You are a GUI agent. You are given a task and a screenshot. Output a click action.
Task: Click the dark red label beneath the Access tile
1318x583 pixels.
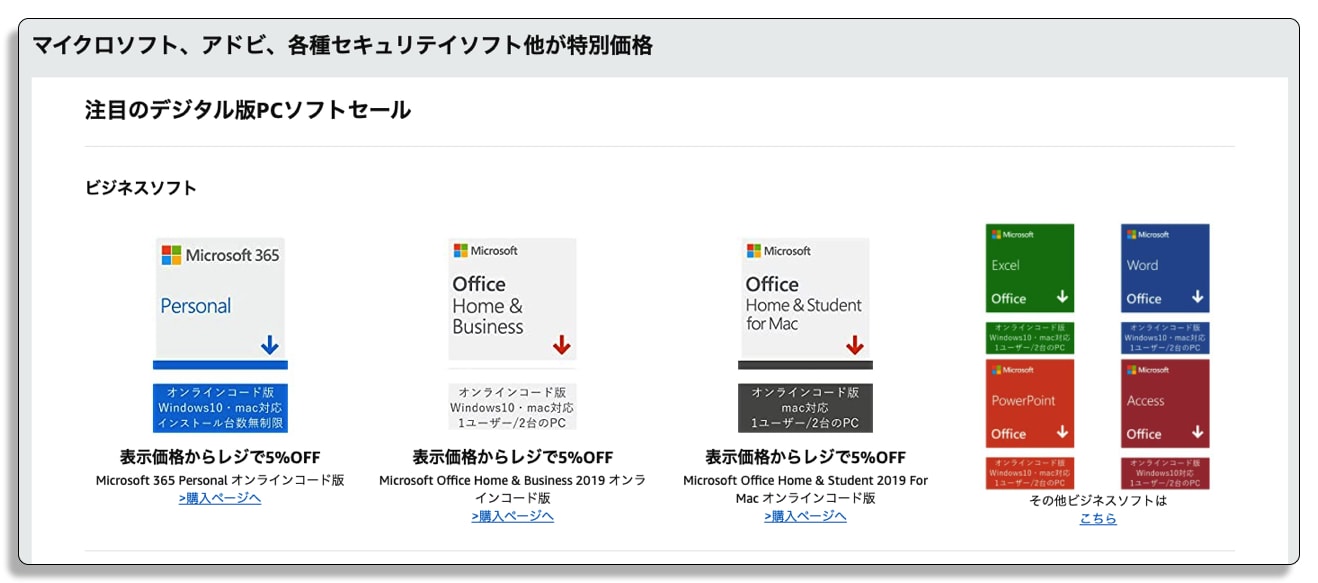pos(1165,473)
